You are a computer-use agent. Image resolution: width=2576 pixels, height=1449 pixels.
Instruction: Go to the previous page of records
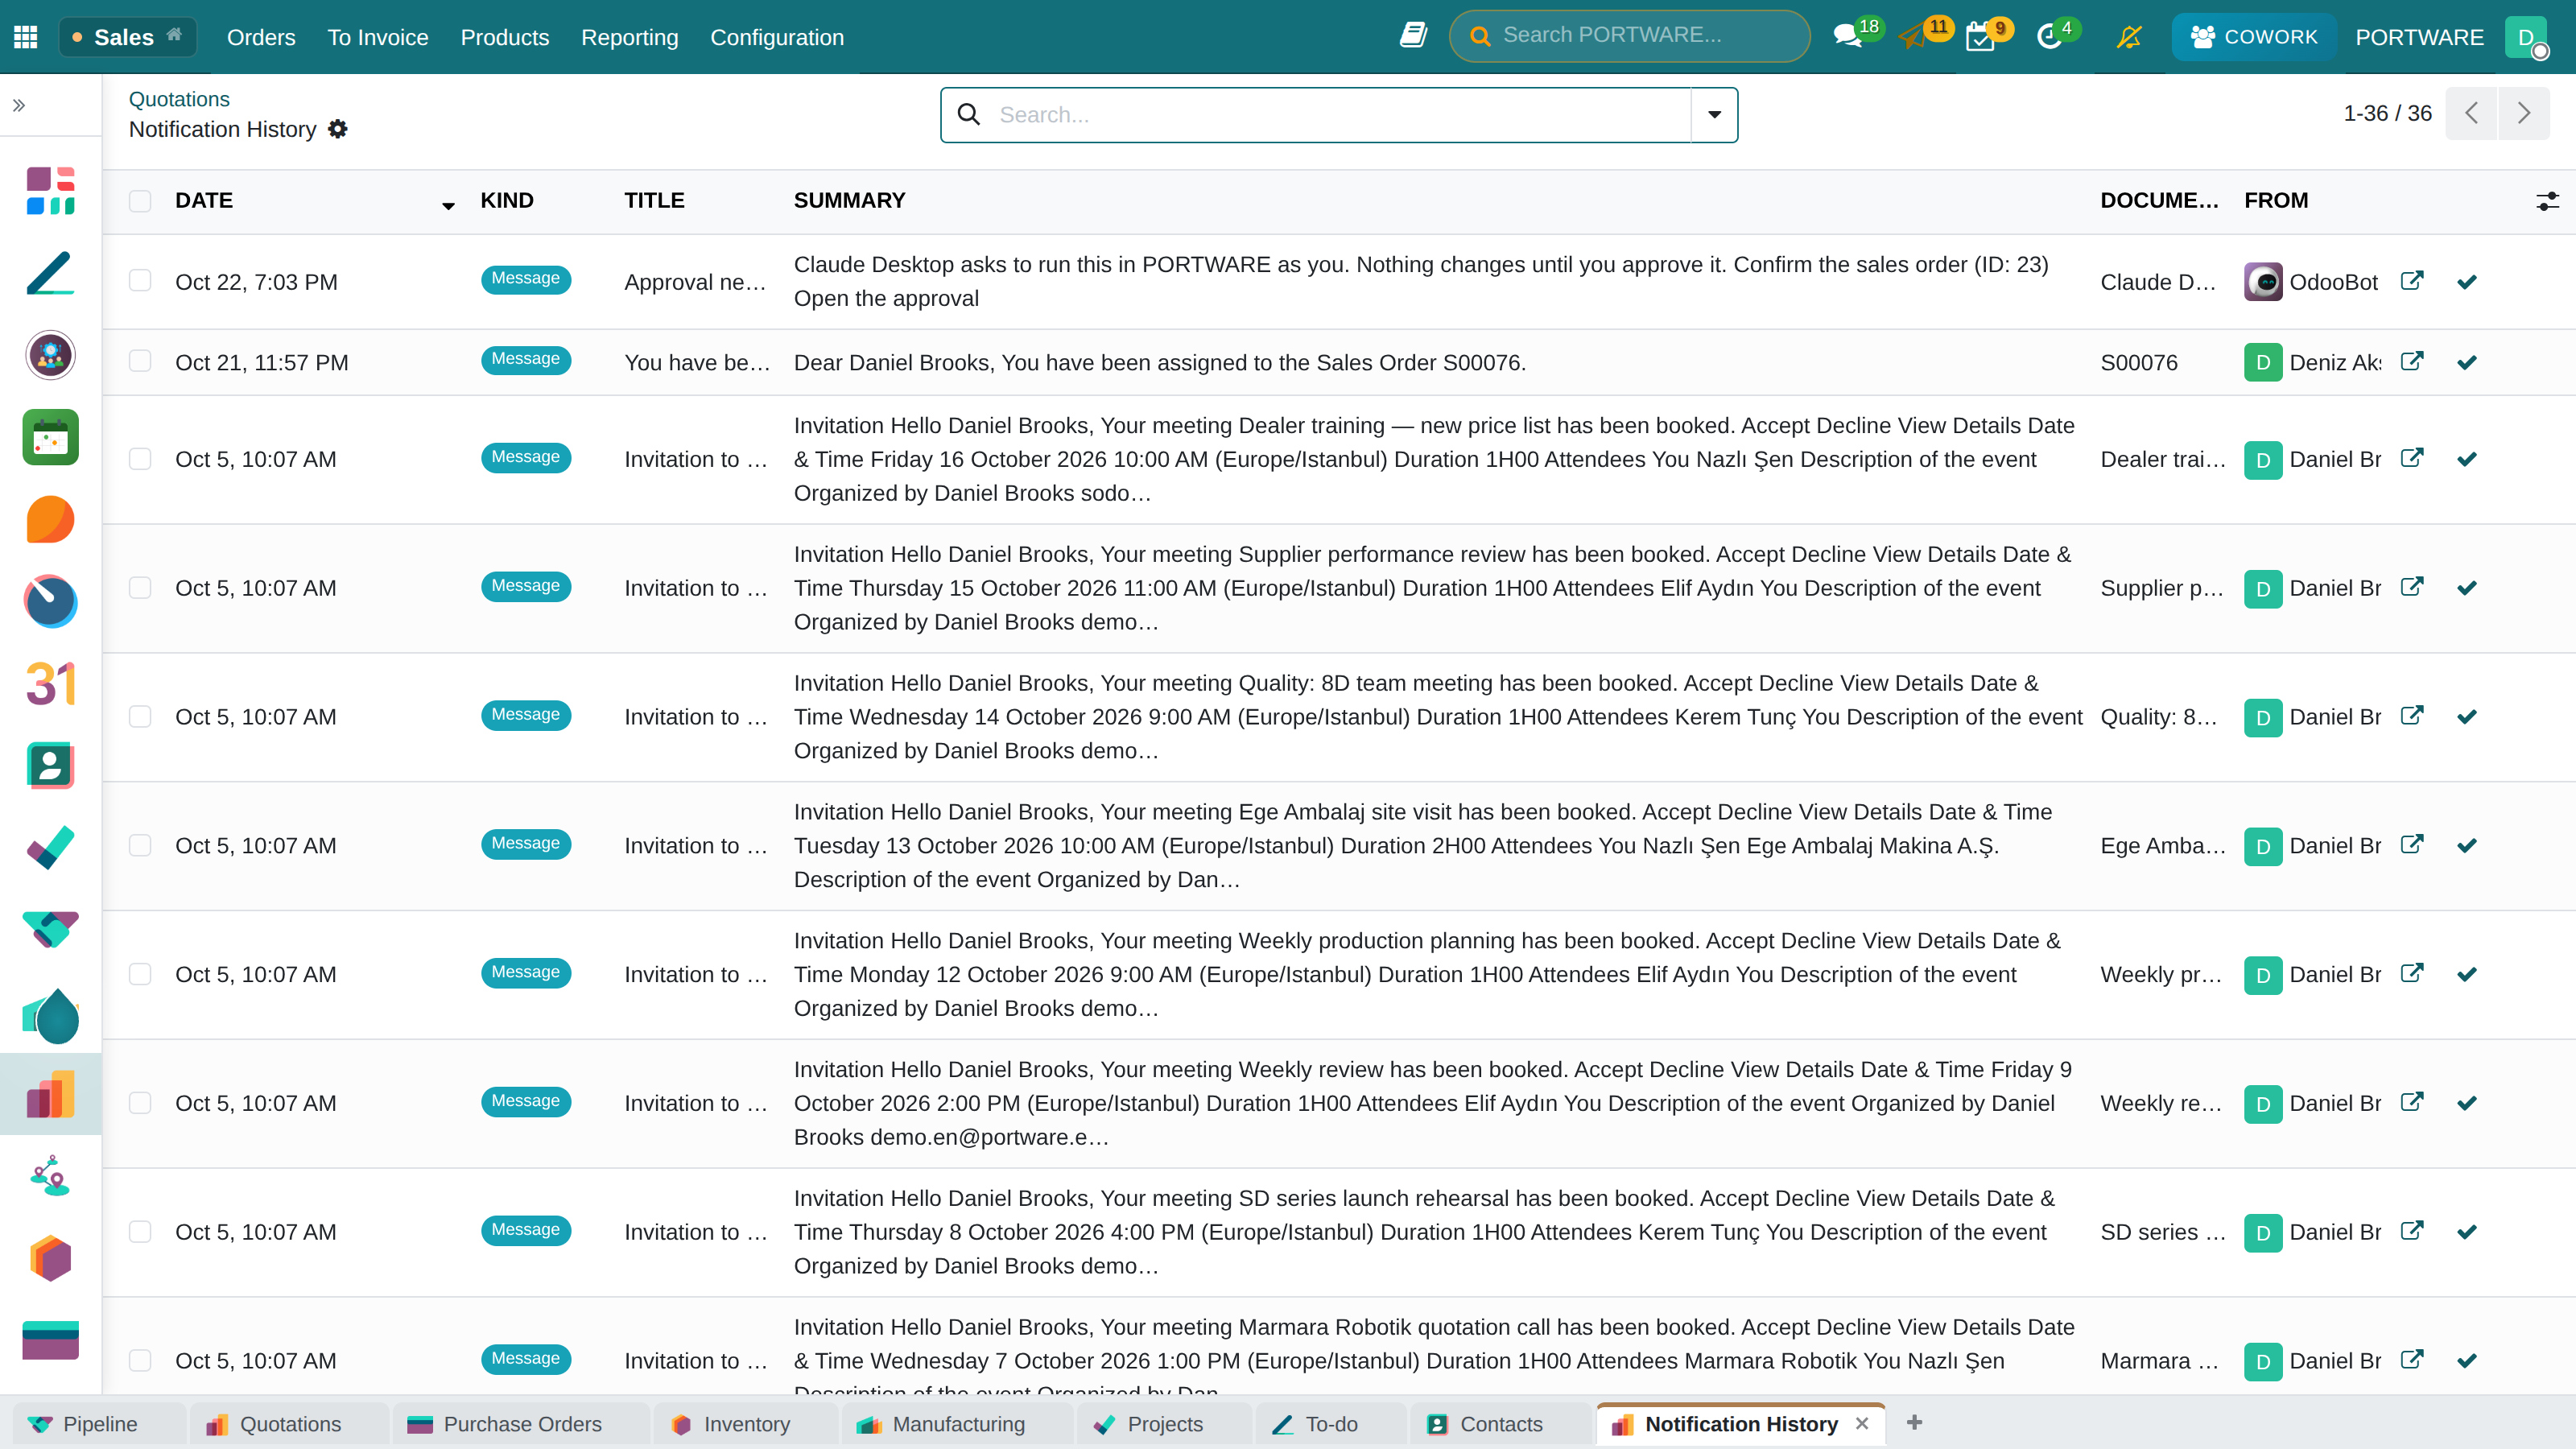click(2471, 113)
